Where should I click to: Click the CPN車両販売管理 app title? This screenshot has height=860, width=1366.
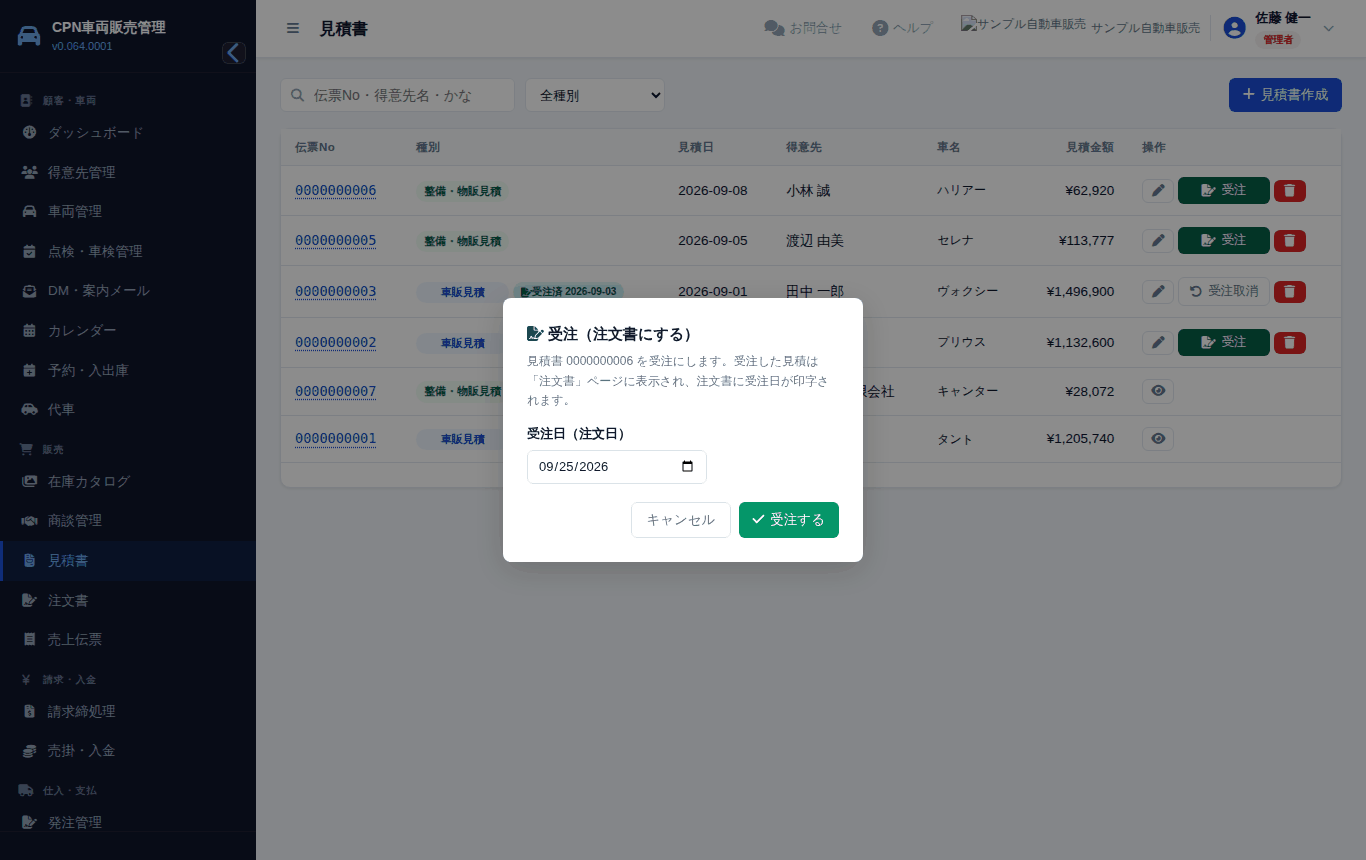tap(109, 27)
